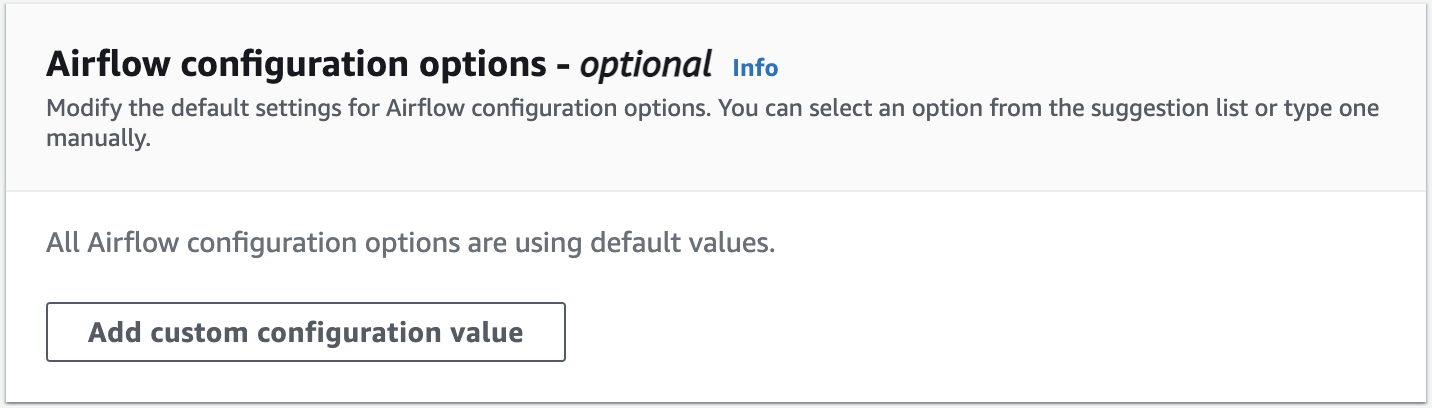1432x408 pixels.
Task: Click the word manually in the description
Action: (97, 140)
